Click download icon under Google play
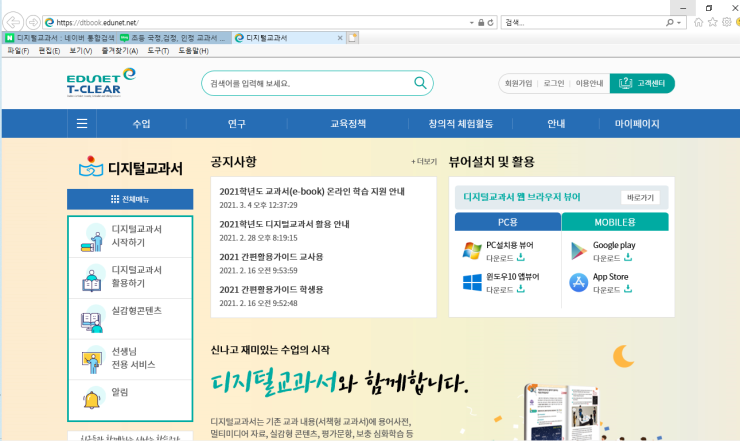740x441 pixels. [628, 257]
